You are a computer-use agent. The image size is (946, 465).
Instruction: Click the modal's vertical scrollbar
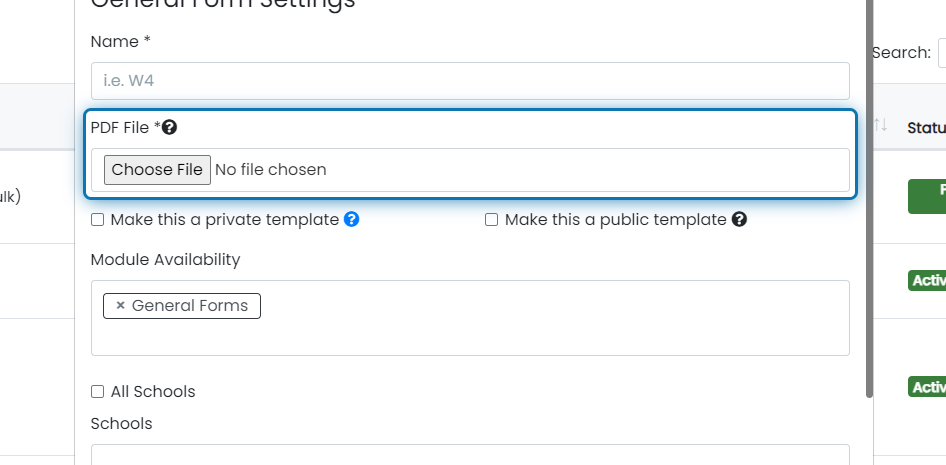(x=869, y=199)
